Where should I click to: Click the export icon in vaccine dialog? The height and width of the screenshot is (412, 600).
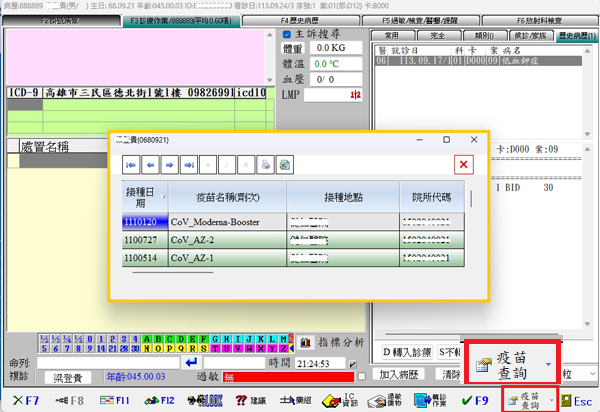click(x=285, y=164)
